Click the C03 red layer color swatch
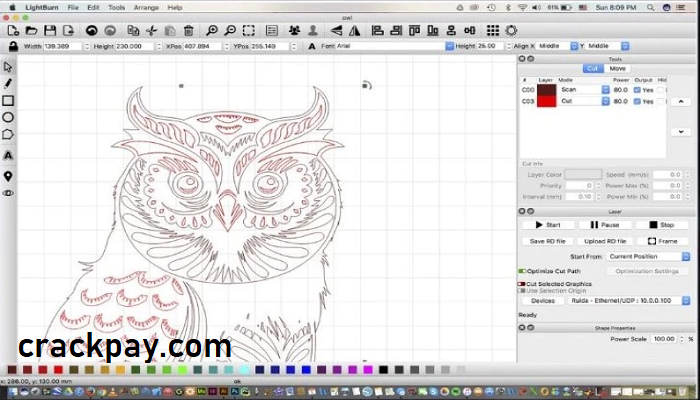The image size is (700, 400). [546, 101]
